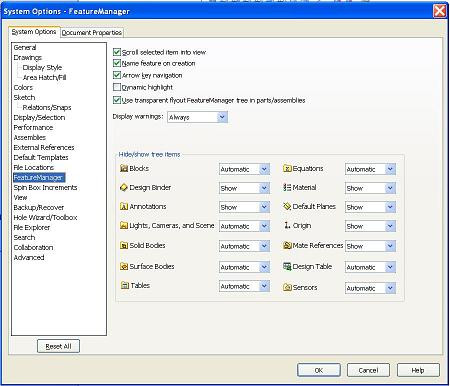
Task: Click the Cancel button
Action: 368,370
